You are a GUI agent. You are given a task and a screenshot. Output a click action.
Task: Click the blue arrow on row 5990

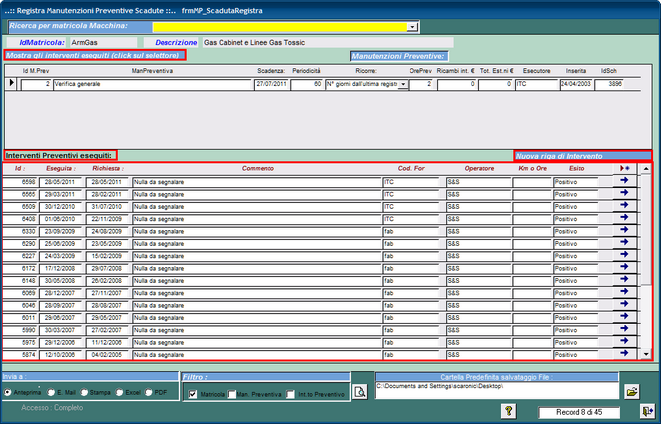pyautogui.click(x=624, y=329)
